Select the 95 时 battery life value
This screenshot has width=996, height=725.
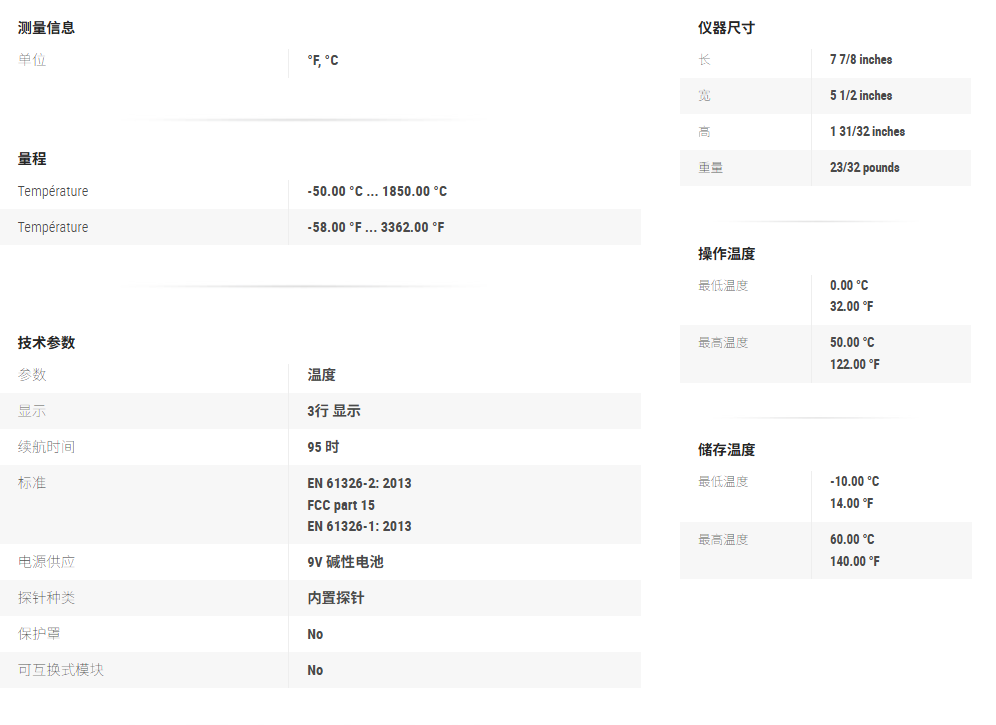click(x=323, y=447)
